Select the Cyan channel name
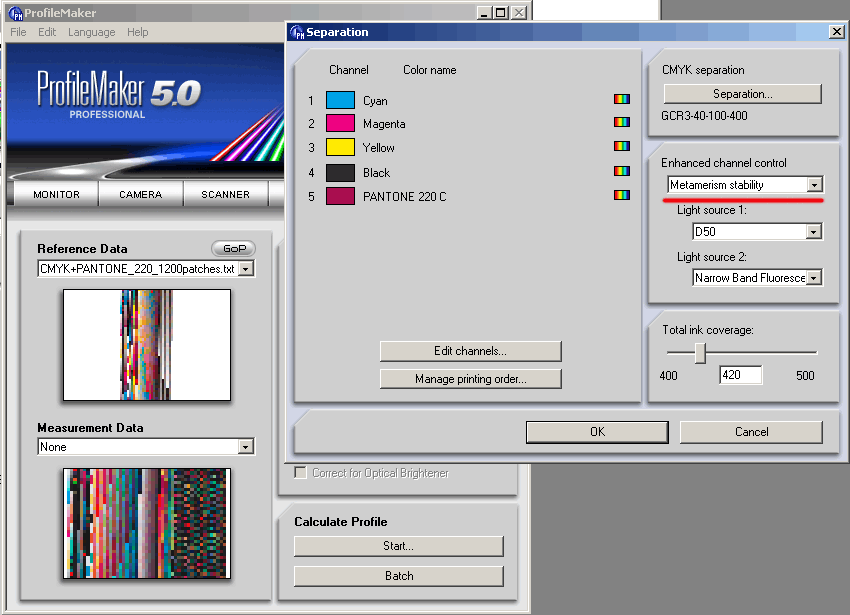 point(375,101)
